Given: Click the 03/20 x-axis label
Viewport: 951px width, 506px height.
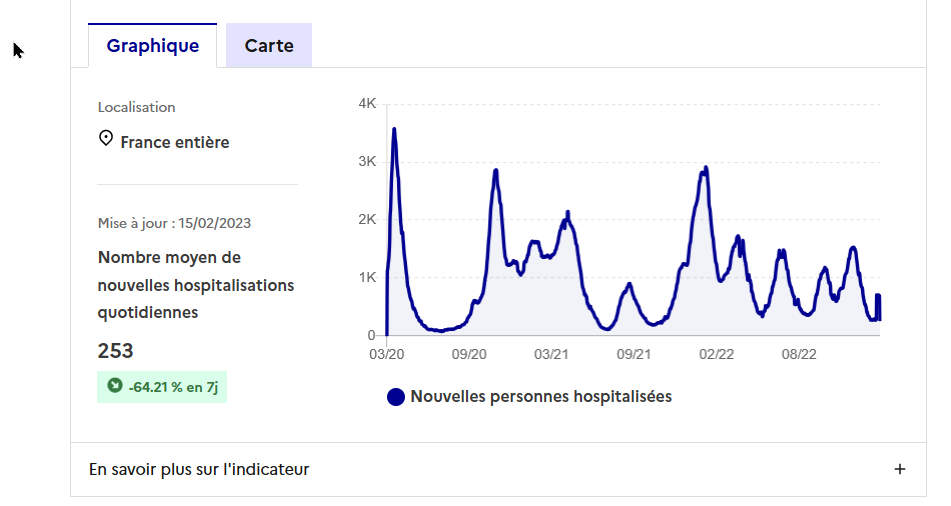Looking at the screenshot, I should coord(387,354).
